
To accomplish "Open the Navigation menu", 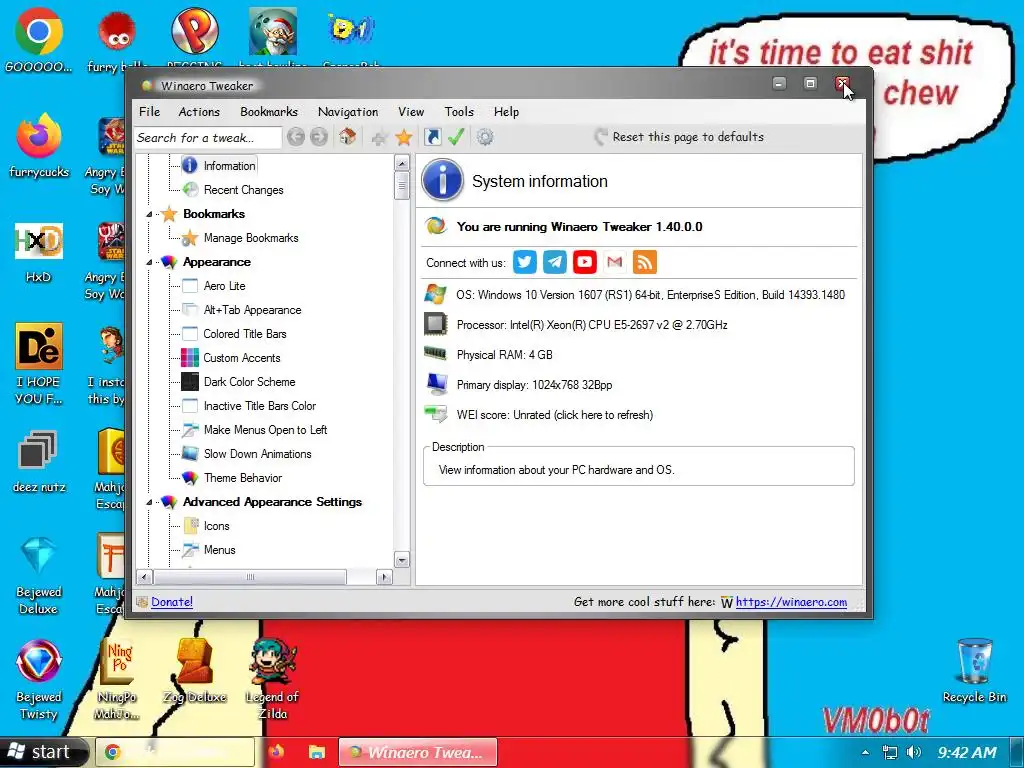I will 348,112.
